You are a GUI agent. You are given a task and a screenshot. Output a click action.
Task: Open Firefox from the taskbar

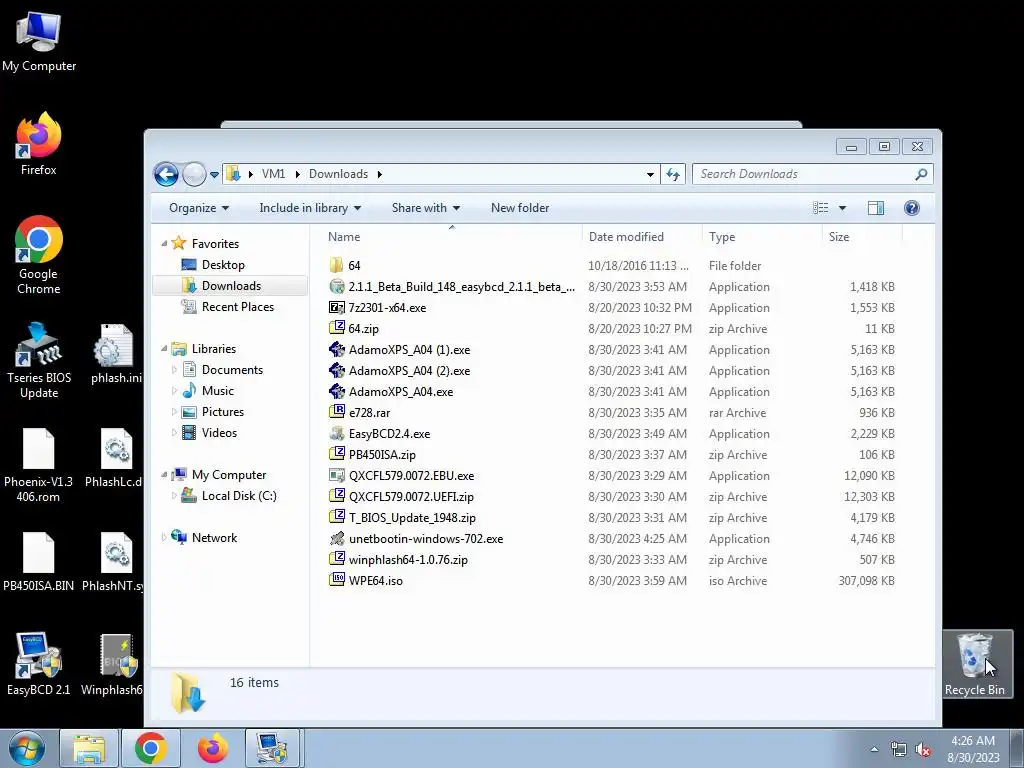pyautogui.click(x=213, y=748)
